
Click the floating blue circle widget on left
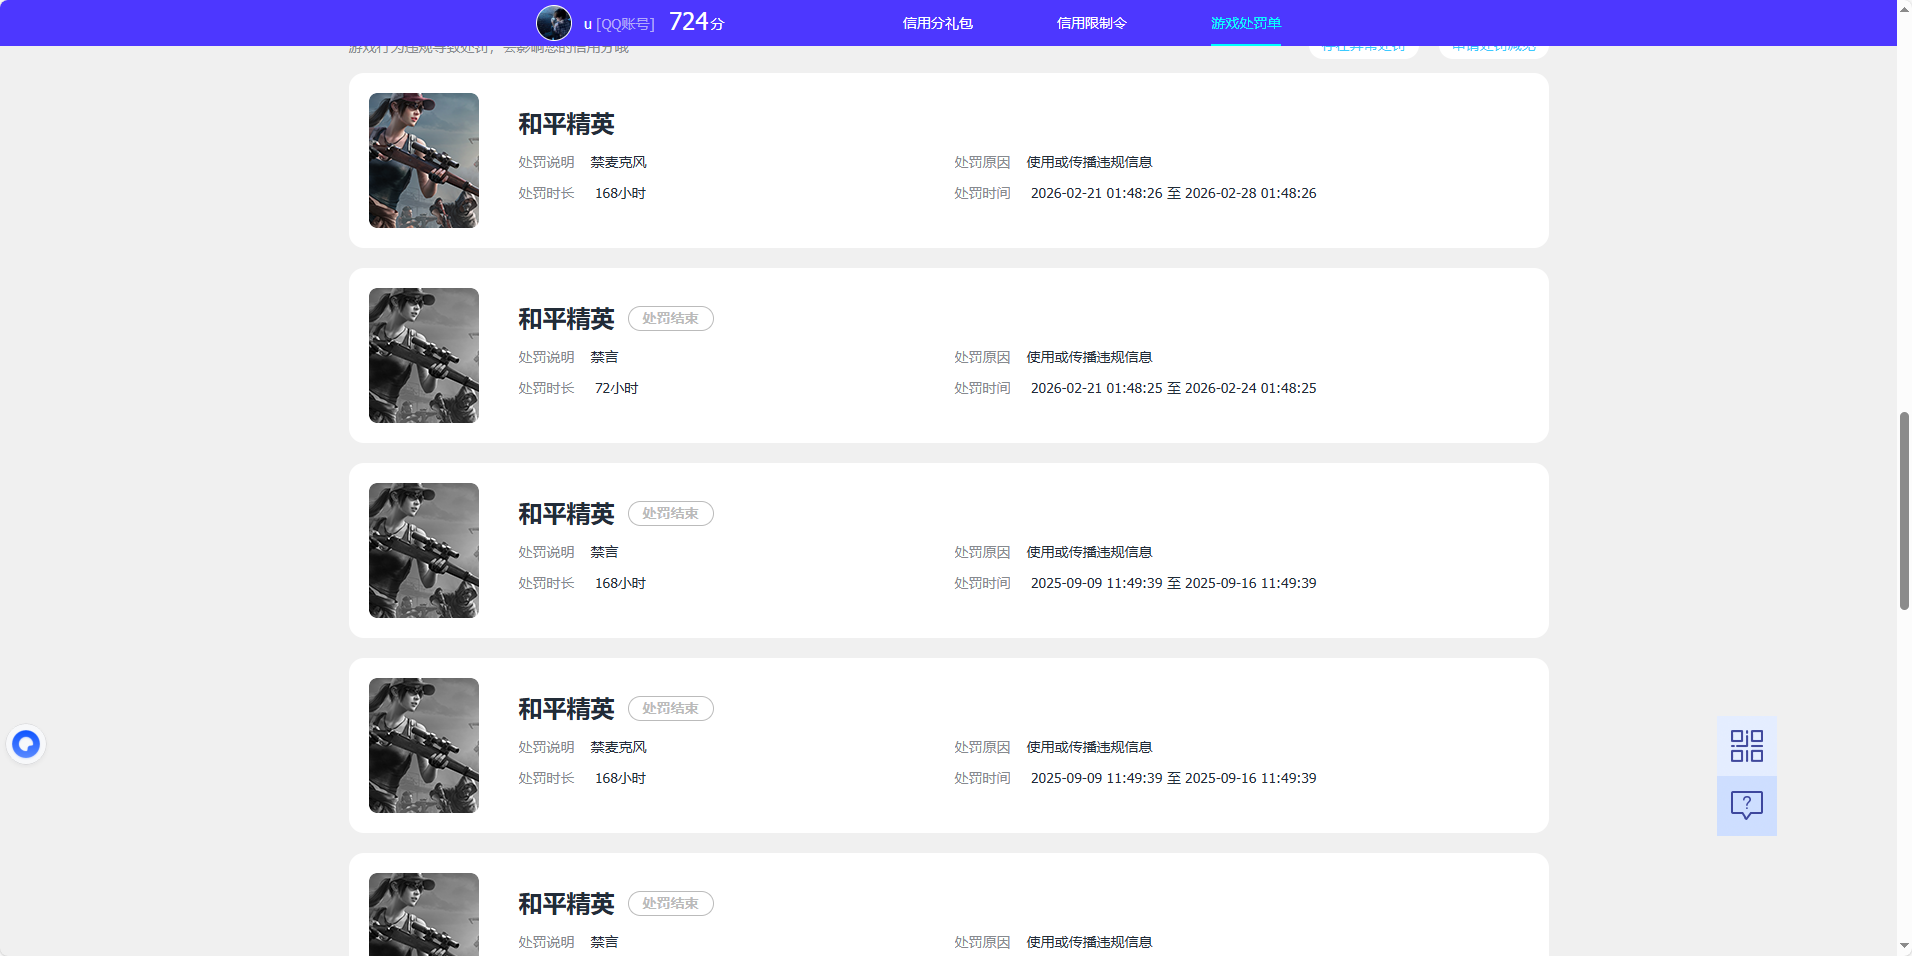[25, 743]
